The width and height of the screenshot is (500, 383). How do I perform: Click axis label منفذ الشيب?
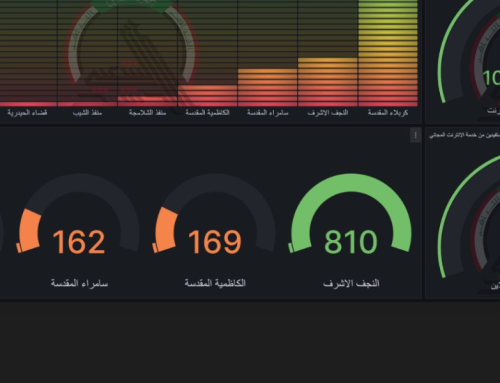tap(87, 113)
